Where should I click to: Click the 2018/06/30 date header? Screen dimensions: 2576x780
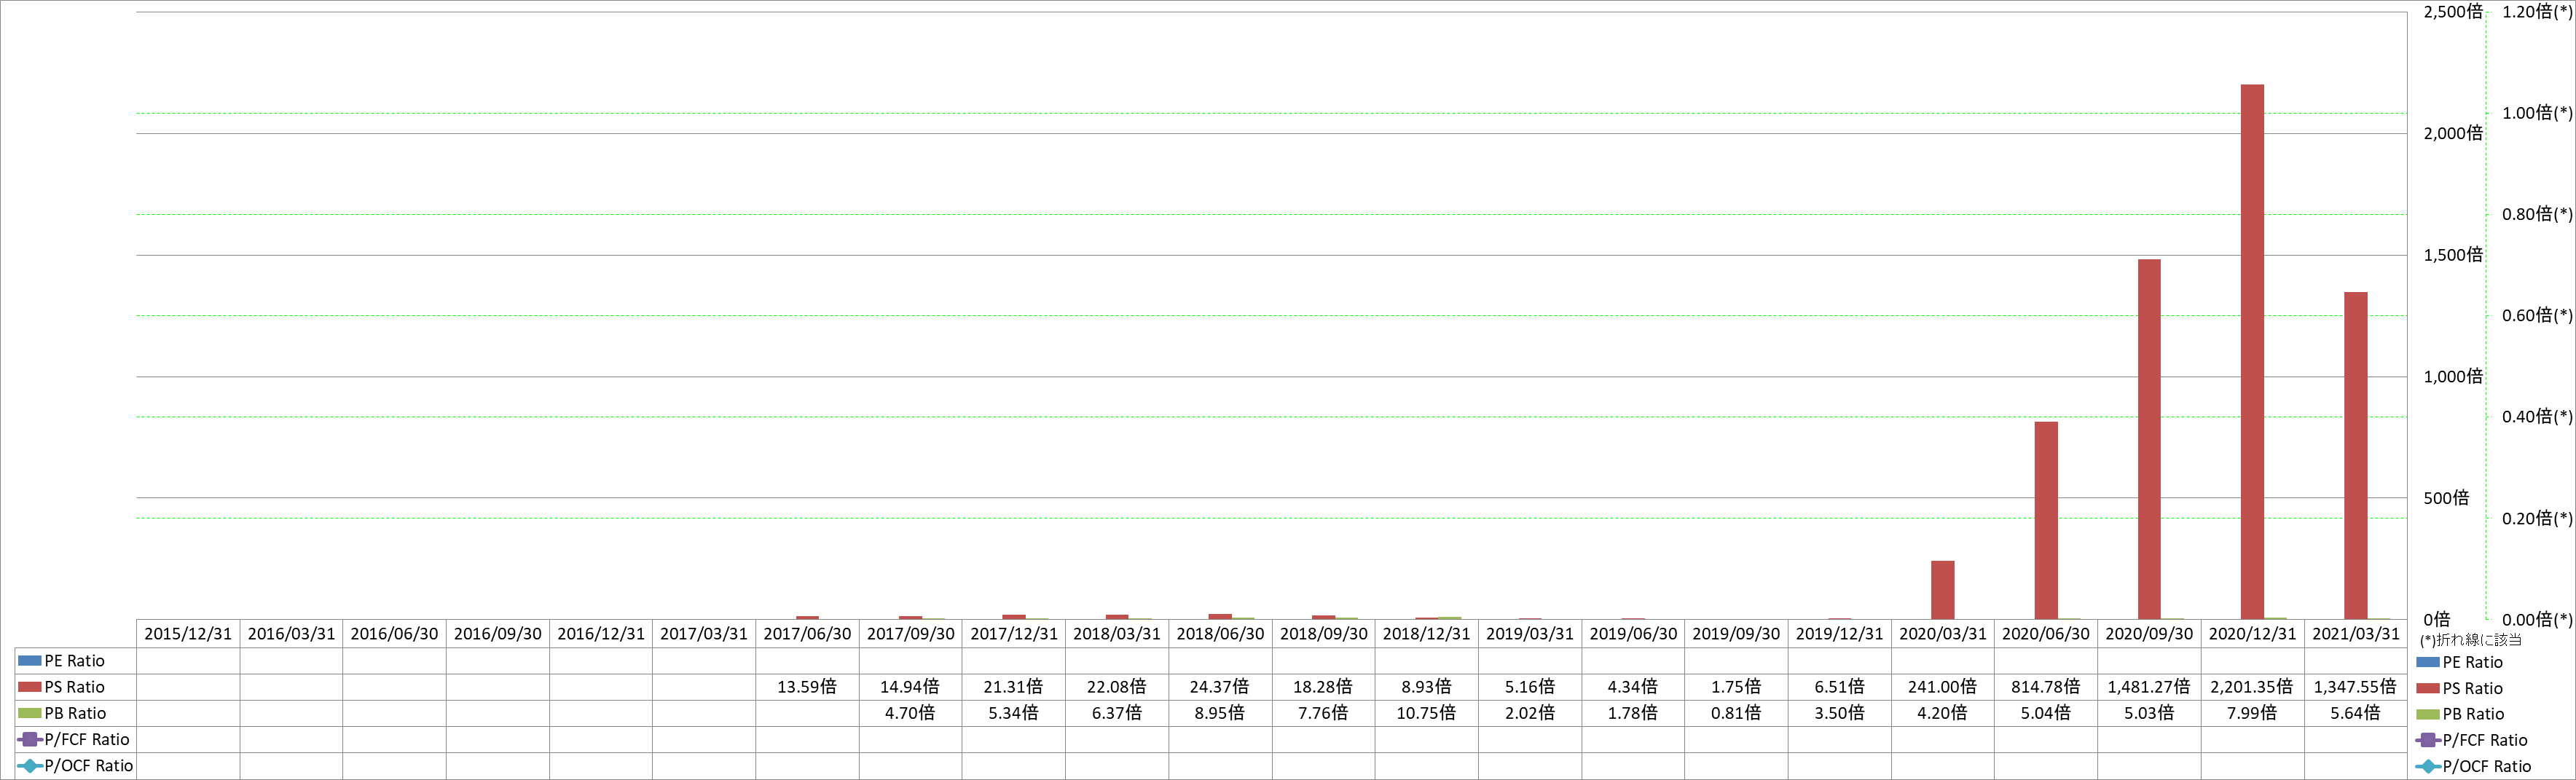pyautogui.click(x=1220, y=634)
